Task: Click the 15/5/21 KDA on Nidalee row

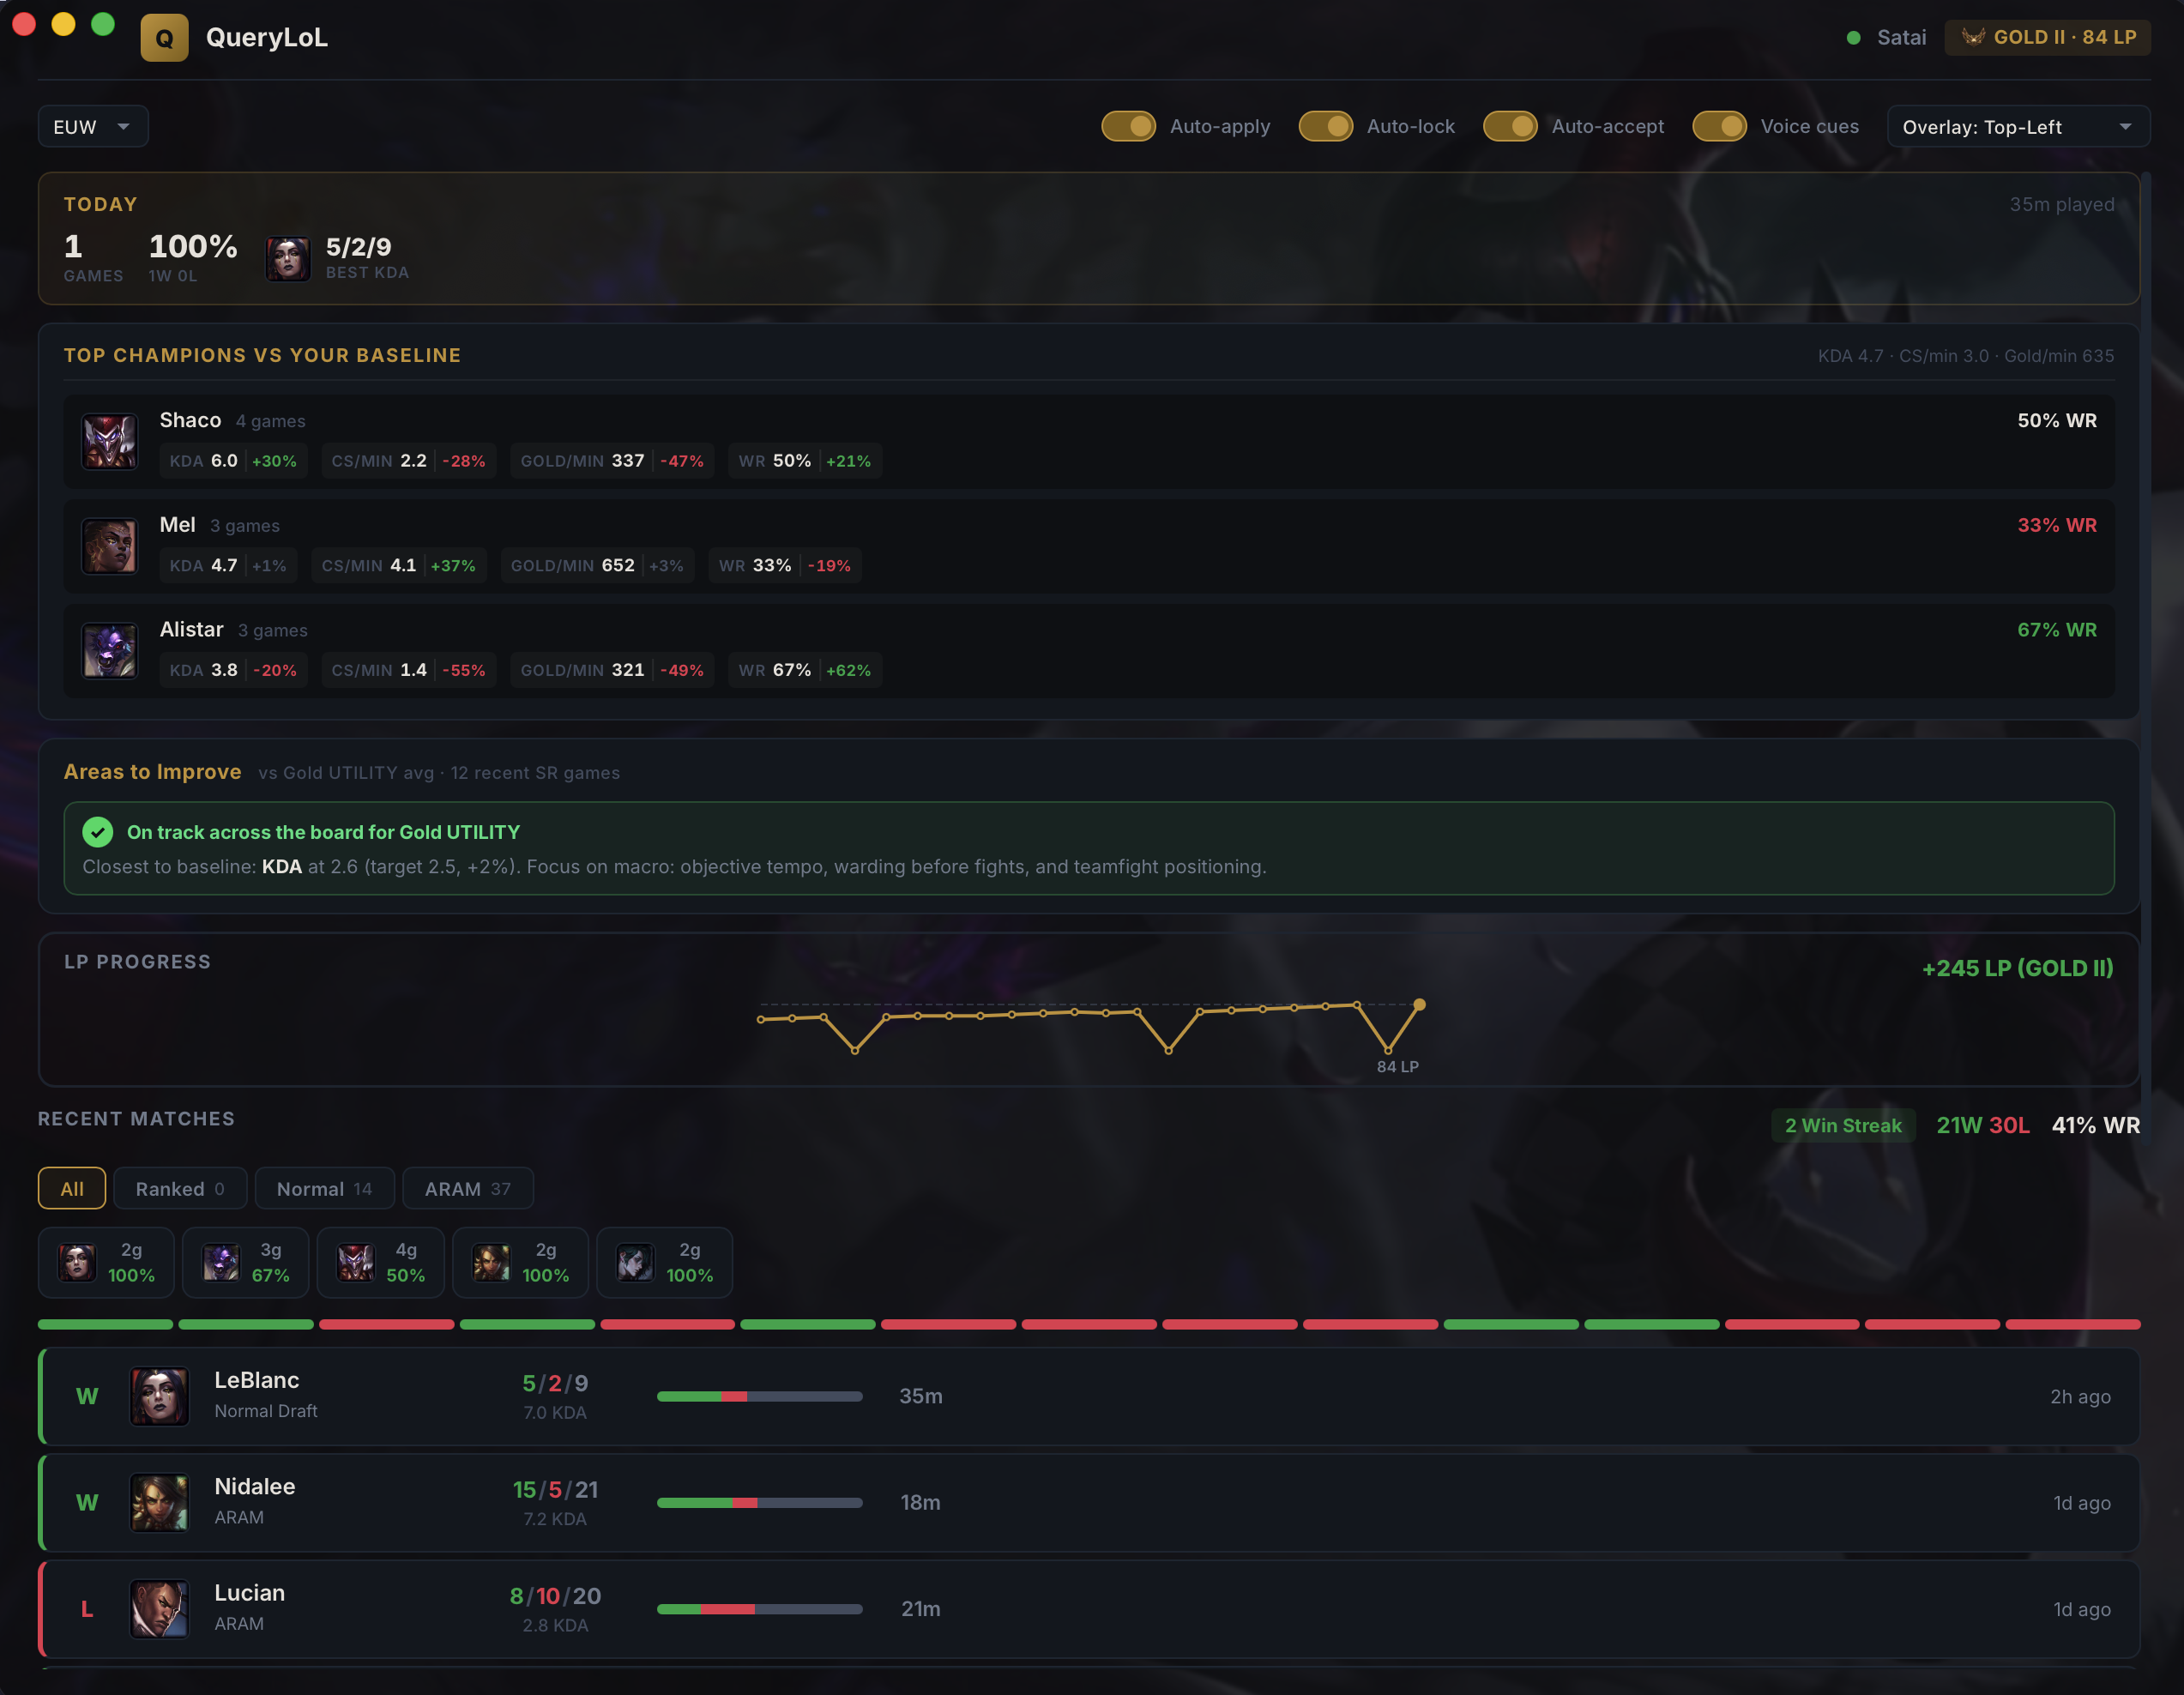Action: (x=555, y=1490)
